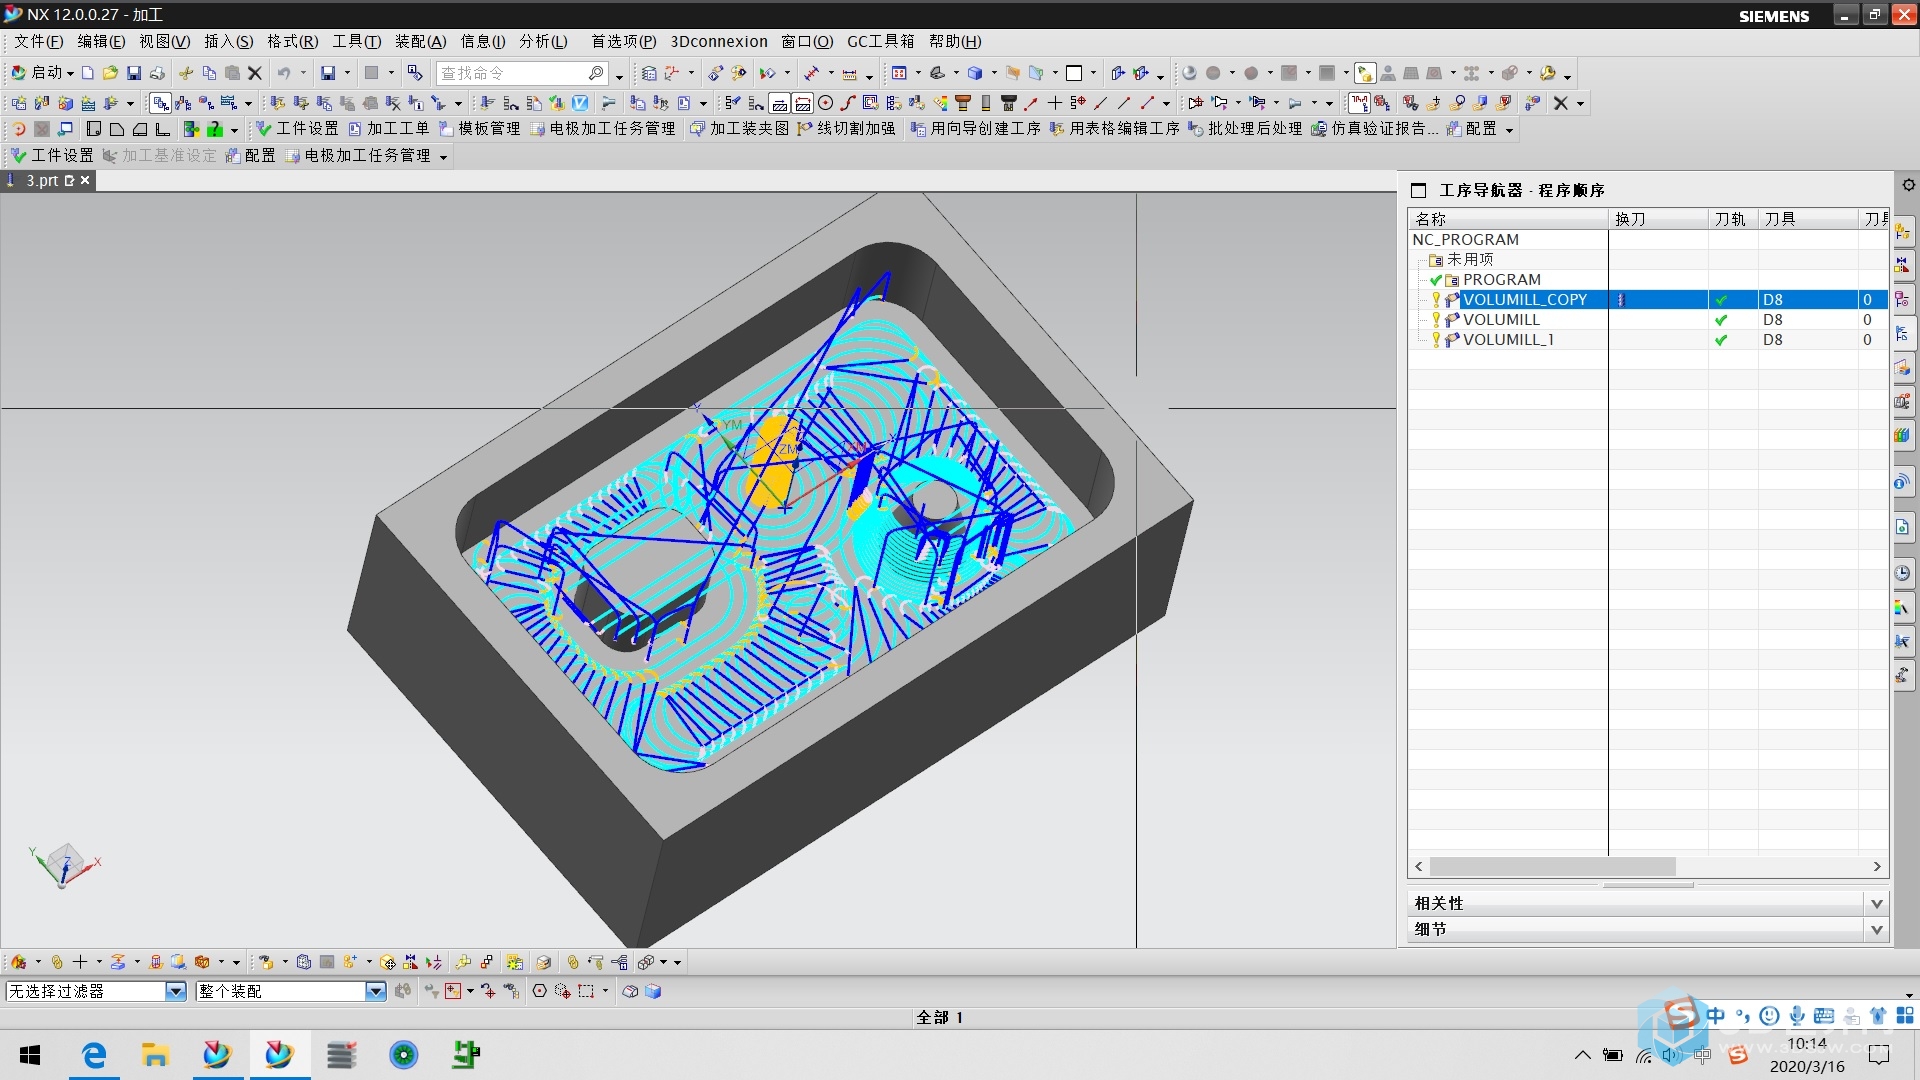The height and width of the screenshot is (1080, 1920).
Task: Open dropdown arrow after 配置 in third row
Action: pos(1509,130)
